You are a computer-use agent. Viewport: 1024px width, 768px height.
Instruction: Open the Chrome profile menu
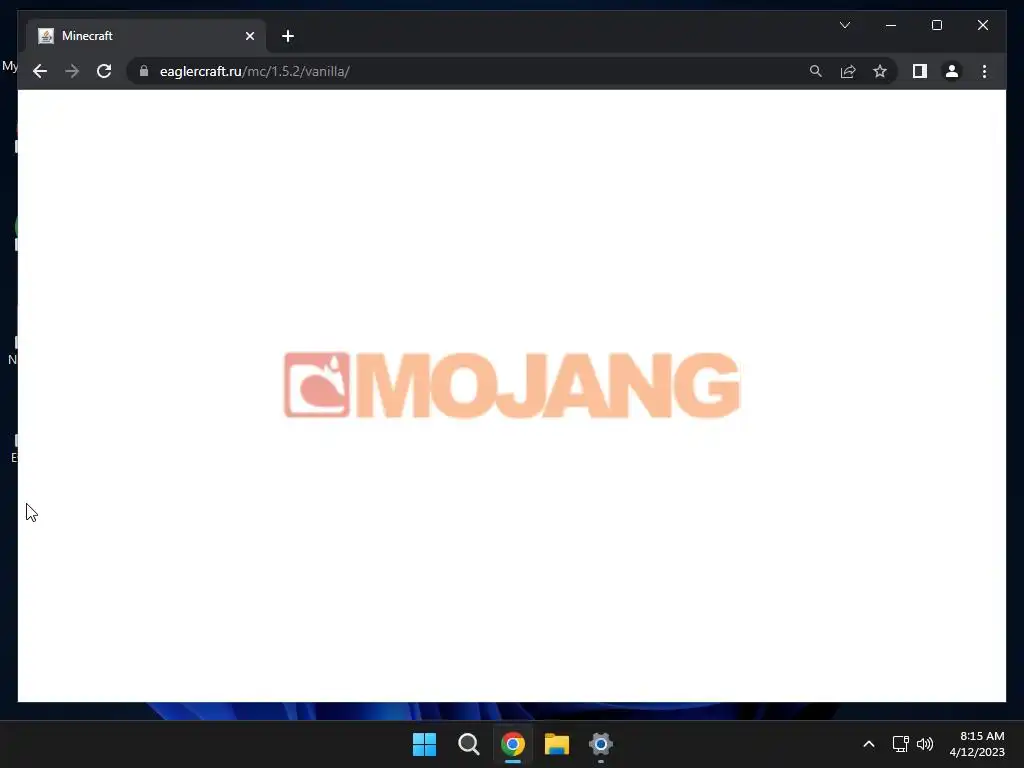[x=952, y=71]
